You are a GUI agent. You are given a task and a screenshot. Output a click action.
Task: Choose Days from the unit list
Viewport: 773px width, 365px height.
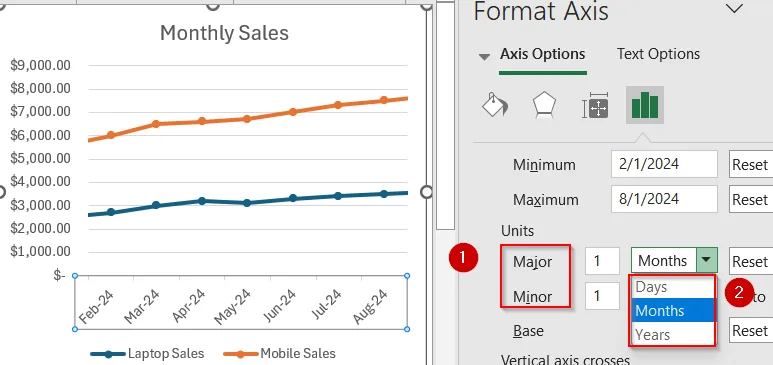click(x=672, y=287)
